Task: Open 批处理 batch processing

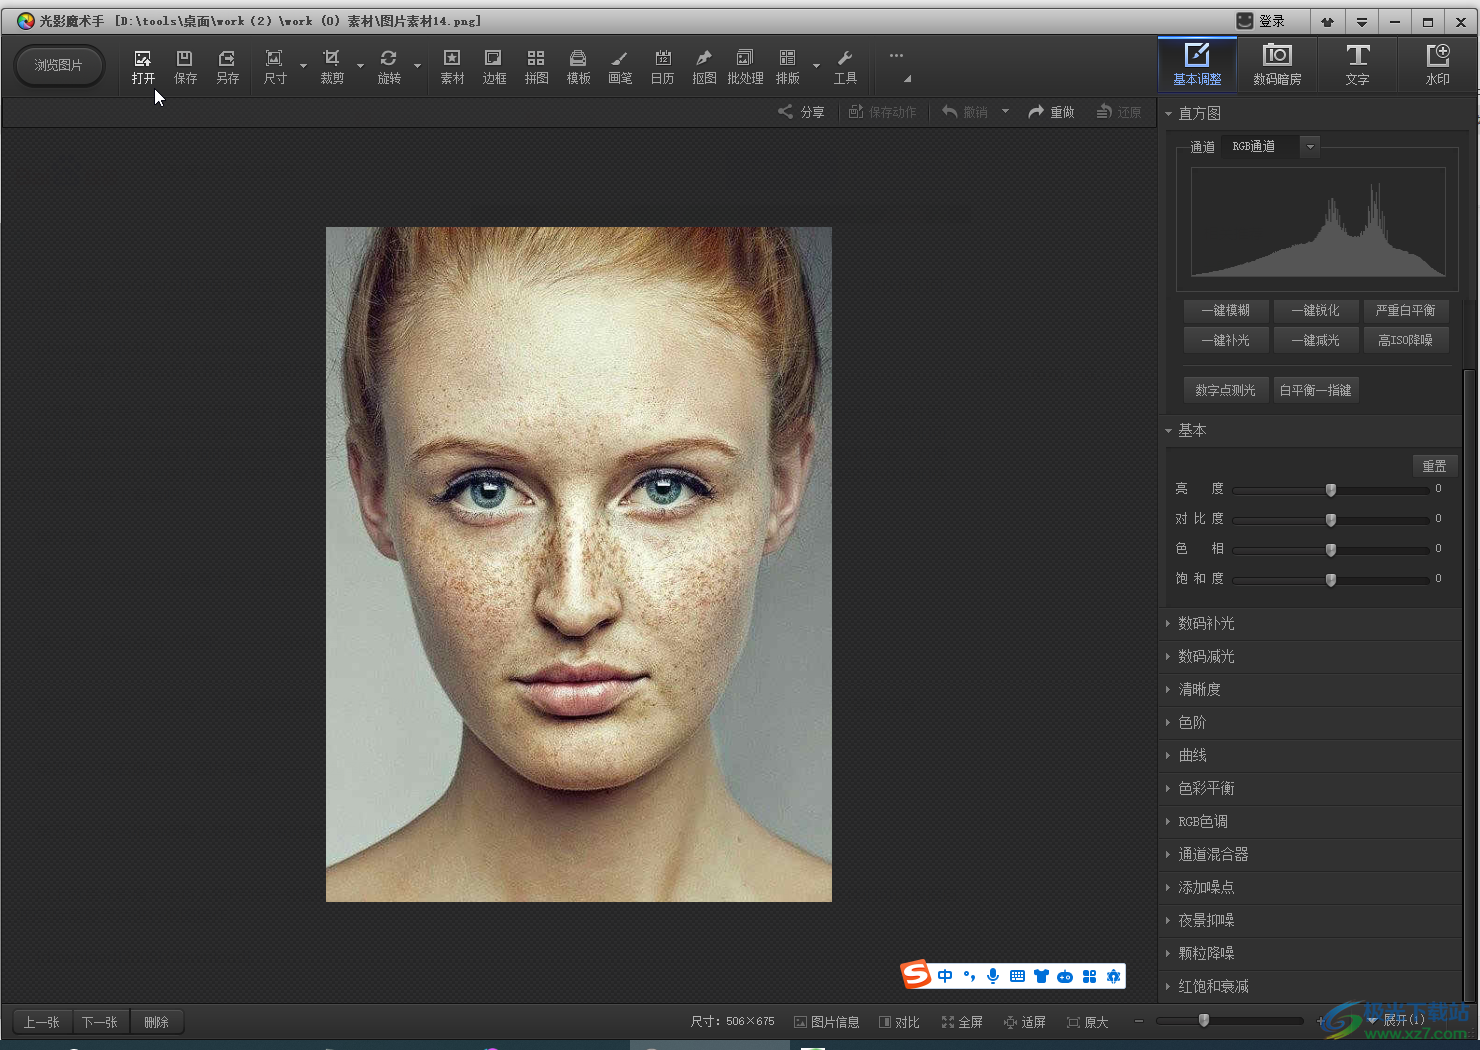Action: coord(745,67)
